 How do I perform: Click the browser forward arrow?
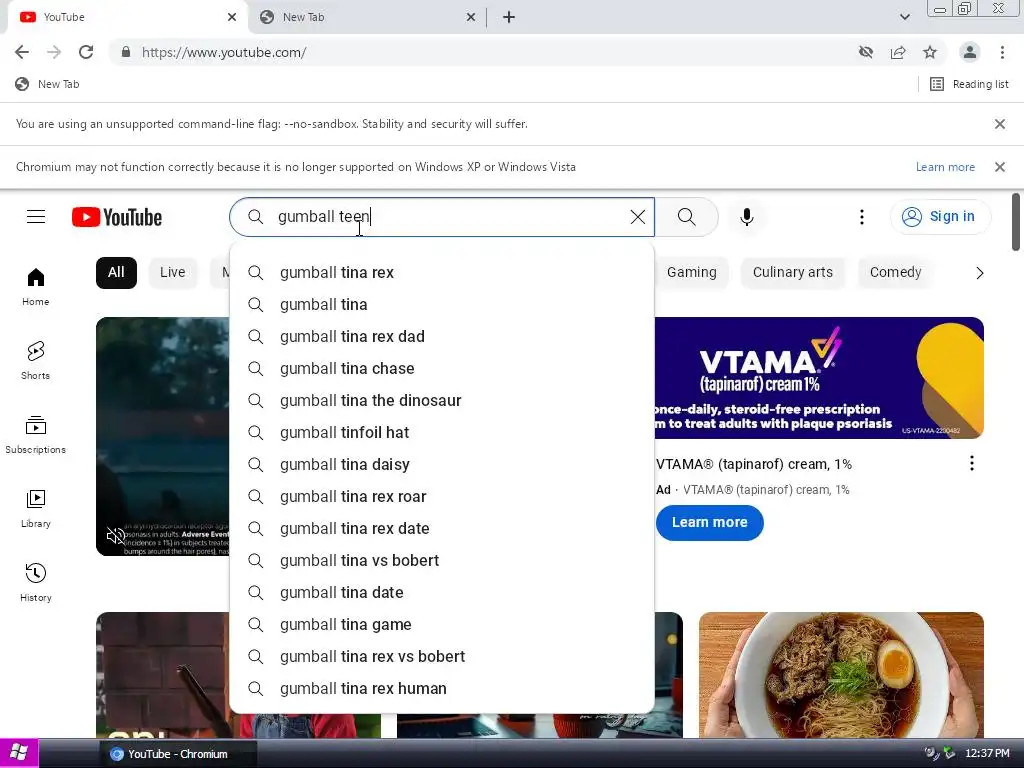(x=54, y=52)
